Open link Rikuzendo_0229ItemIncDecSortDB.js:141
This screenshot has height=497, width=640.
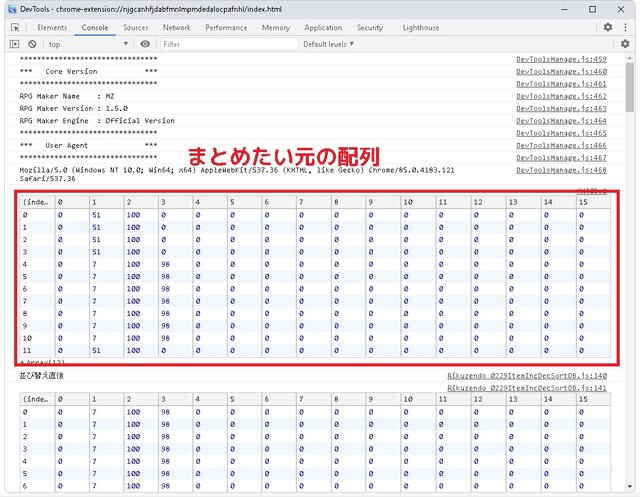pyautogui.click(x=527, y=388)
